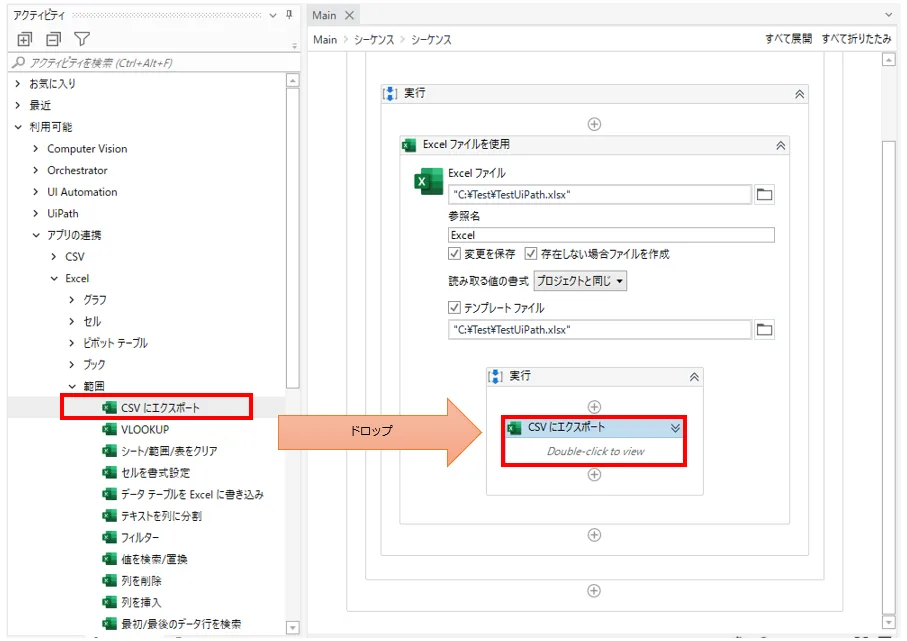Collapse the Excel ファイルを使用 activity
The width and height of the screenshot is (907, 641).
[780, 145]
